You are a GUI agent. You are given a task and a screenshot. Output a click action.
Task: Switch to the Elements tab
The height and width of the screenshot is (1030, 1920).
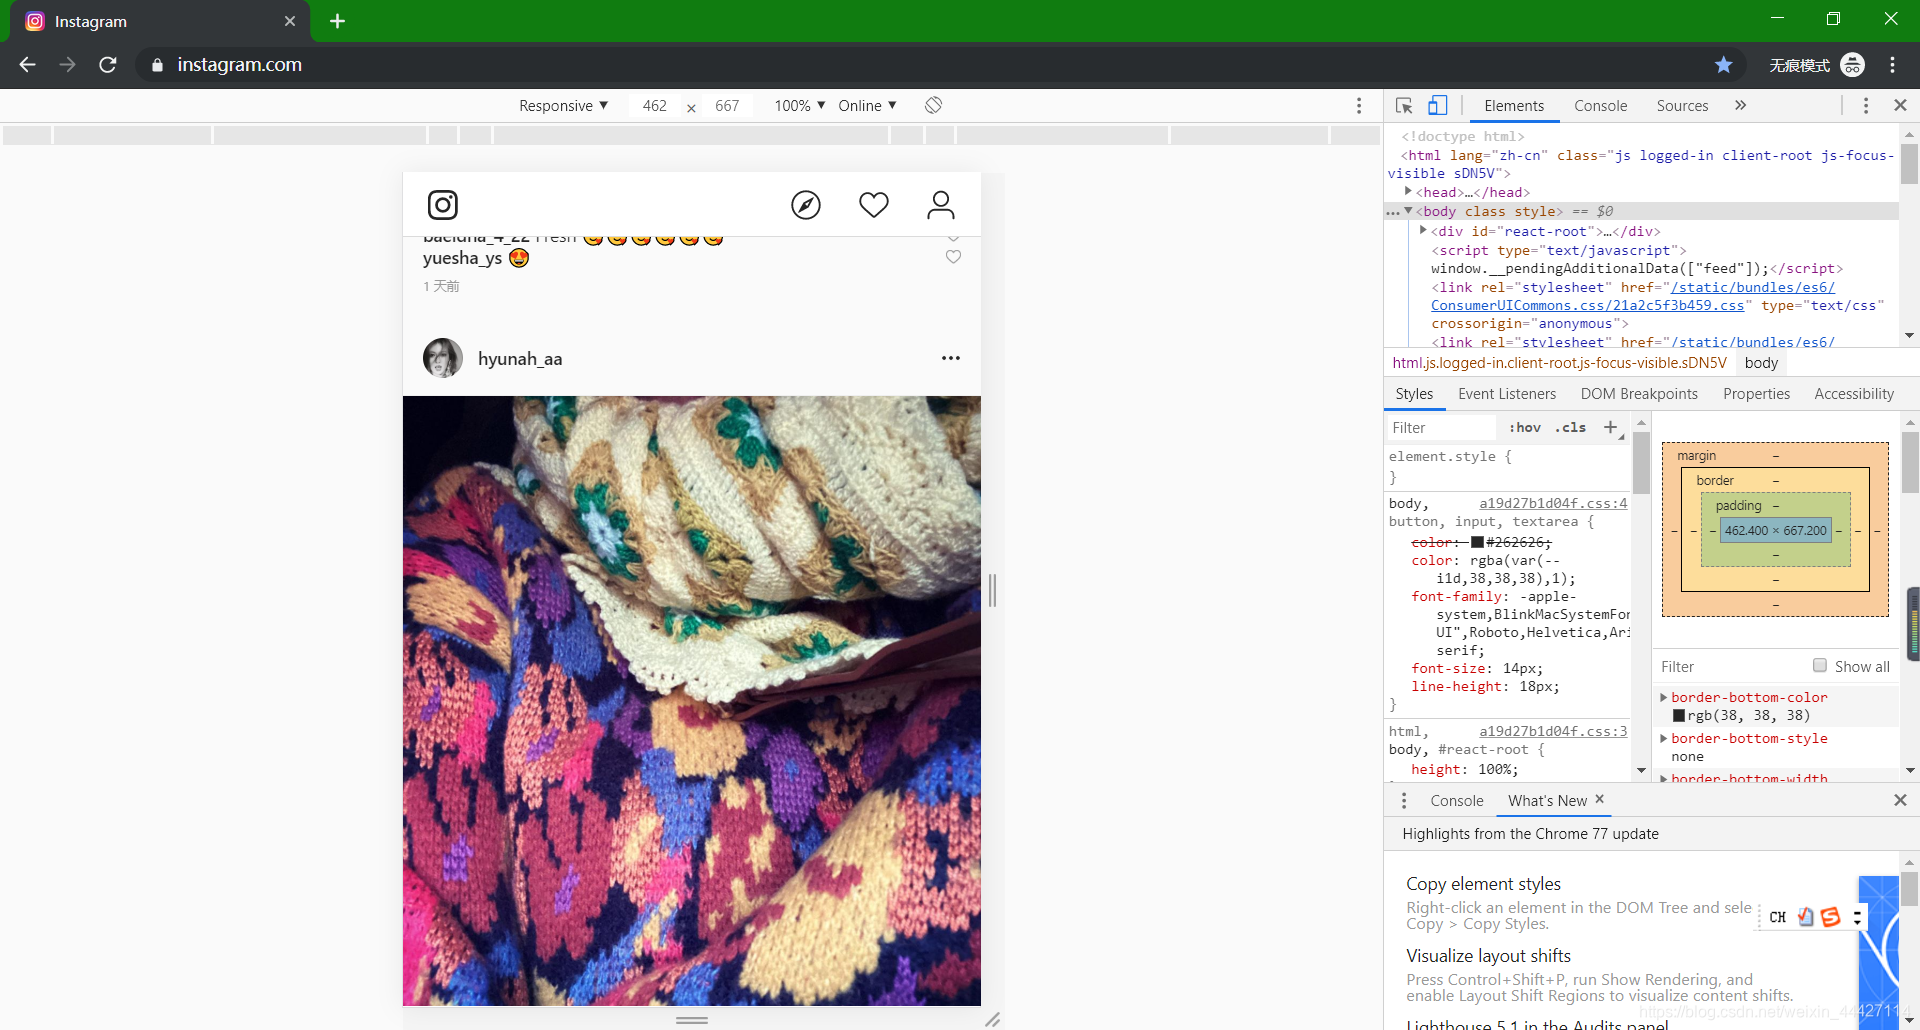(1514, 106)
